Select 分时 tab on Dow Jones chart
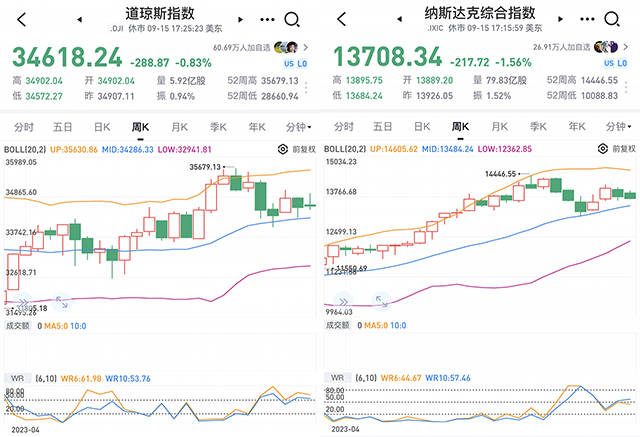Viewport: 640px width, 437px height. coord(24,127)
